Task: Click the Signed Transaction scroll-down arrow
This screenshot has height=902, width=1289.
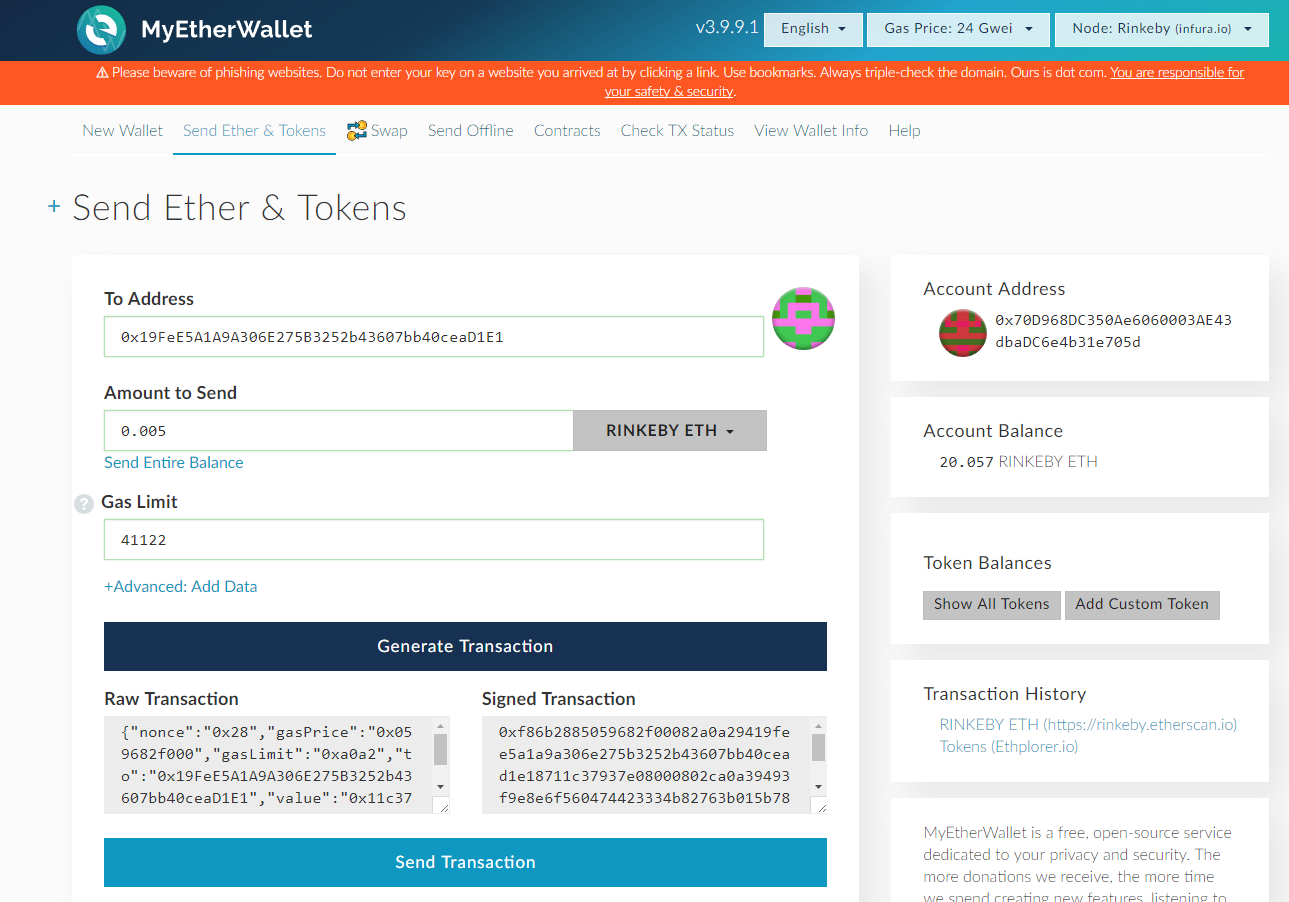Action: [818, 786]
